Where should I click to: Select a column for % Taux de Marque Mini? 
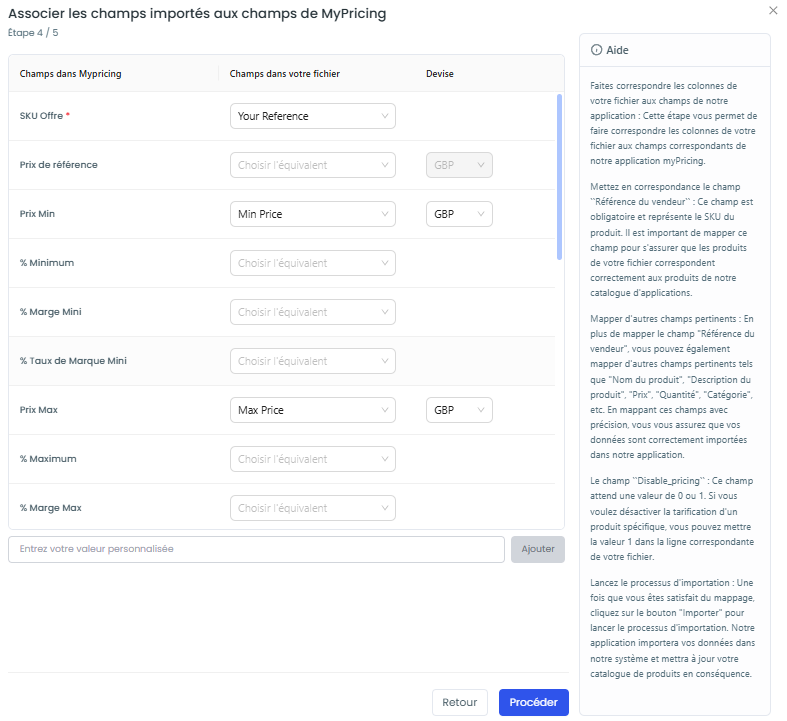tap(312, 361)
